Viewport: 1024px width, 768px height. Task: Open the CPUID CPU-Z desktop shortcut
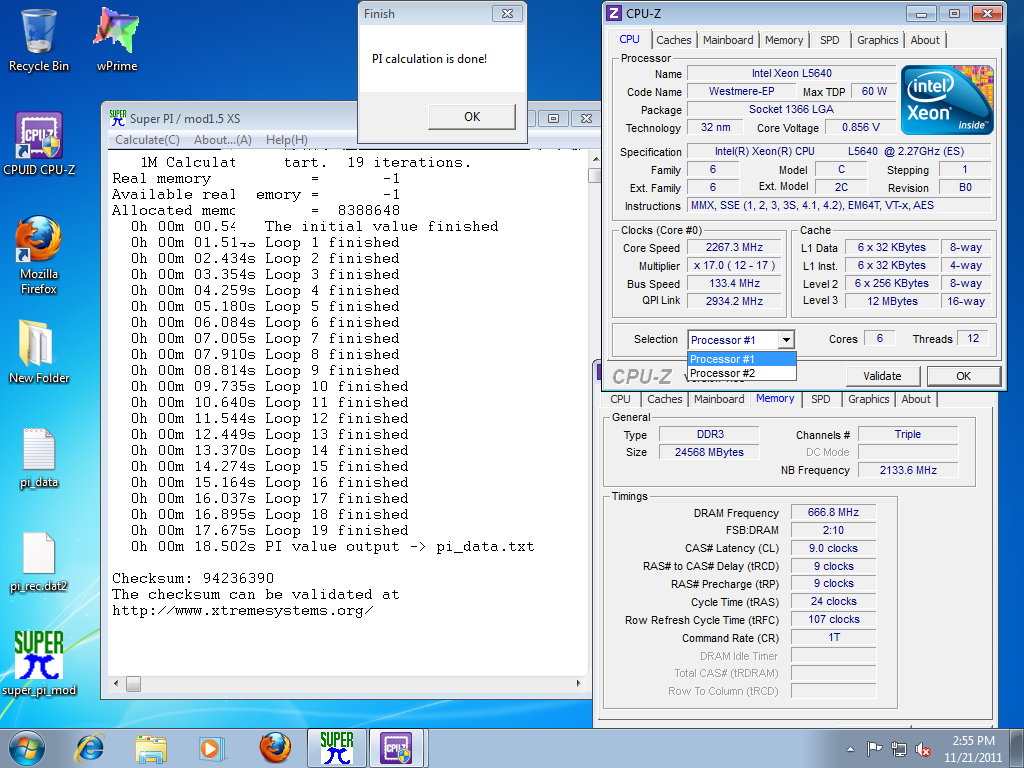39,144
